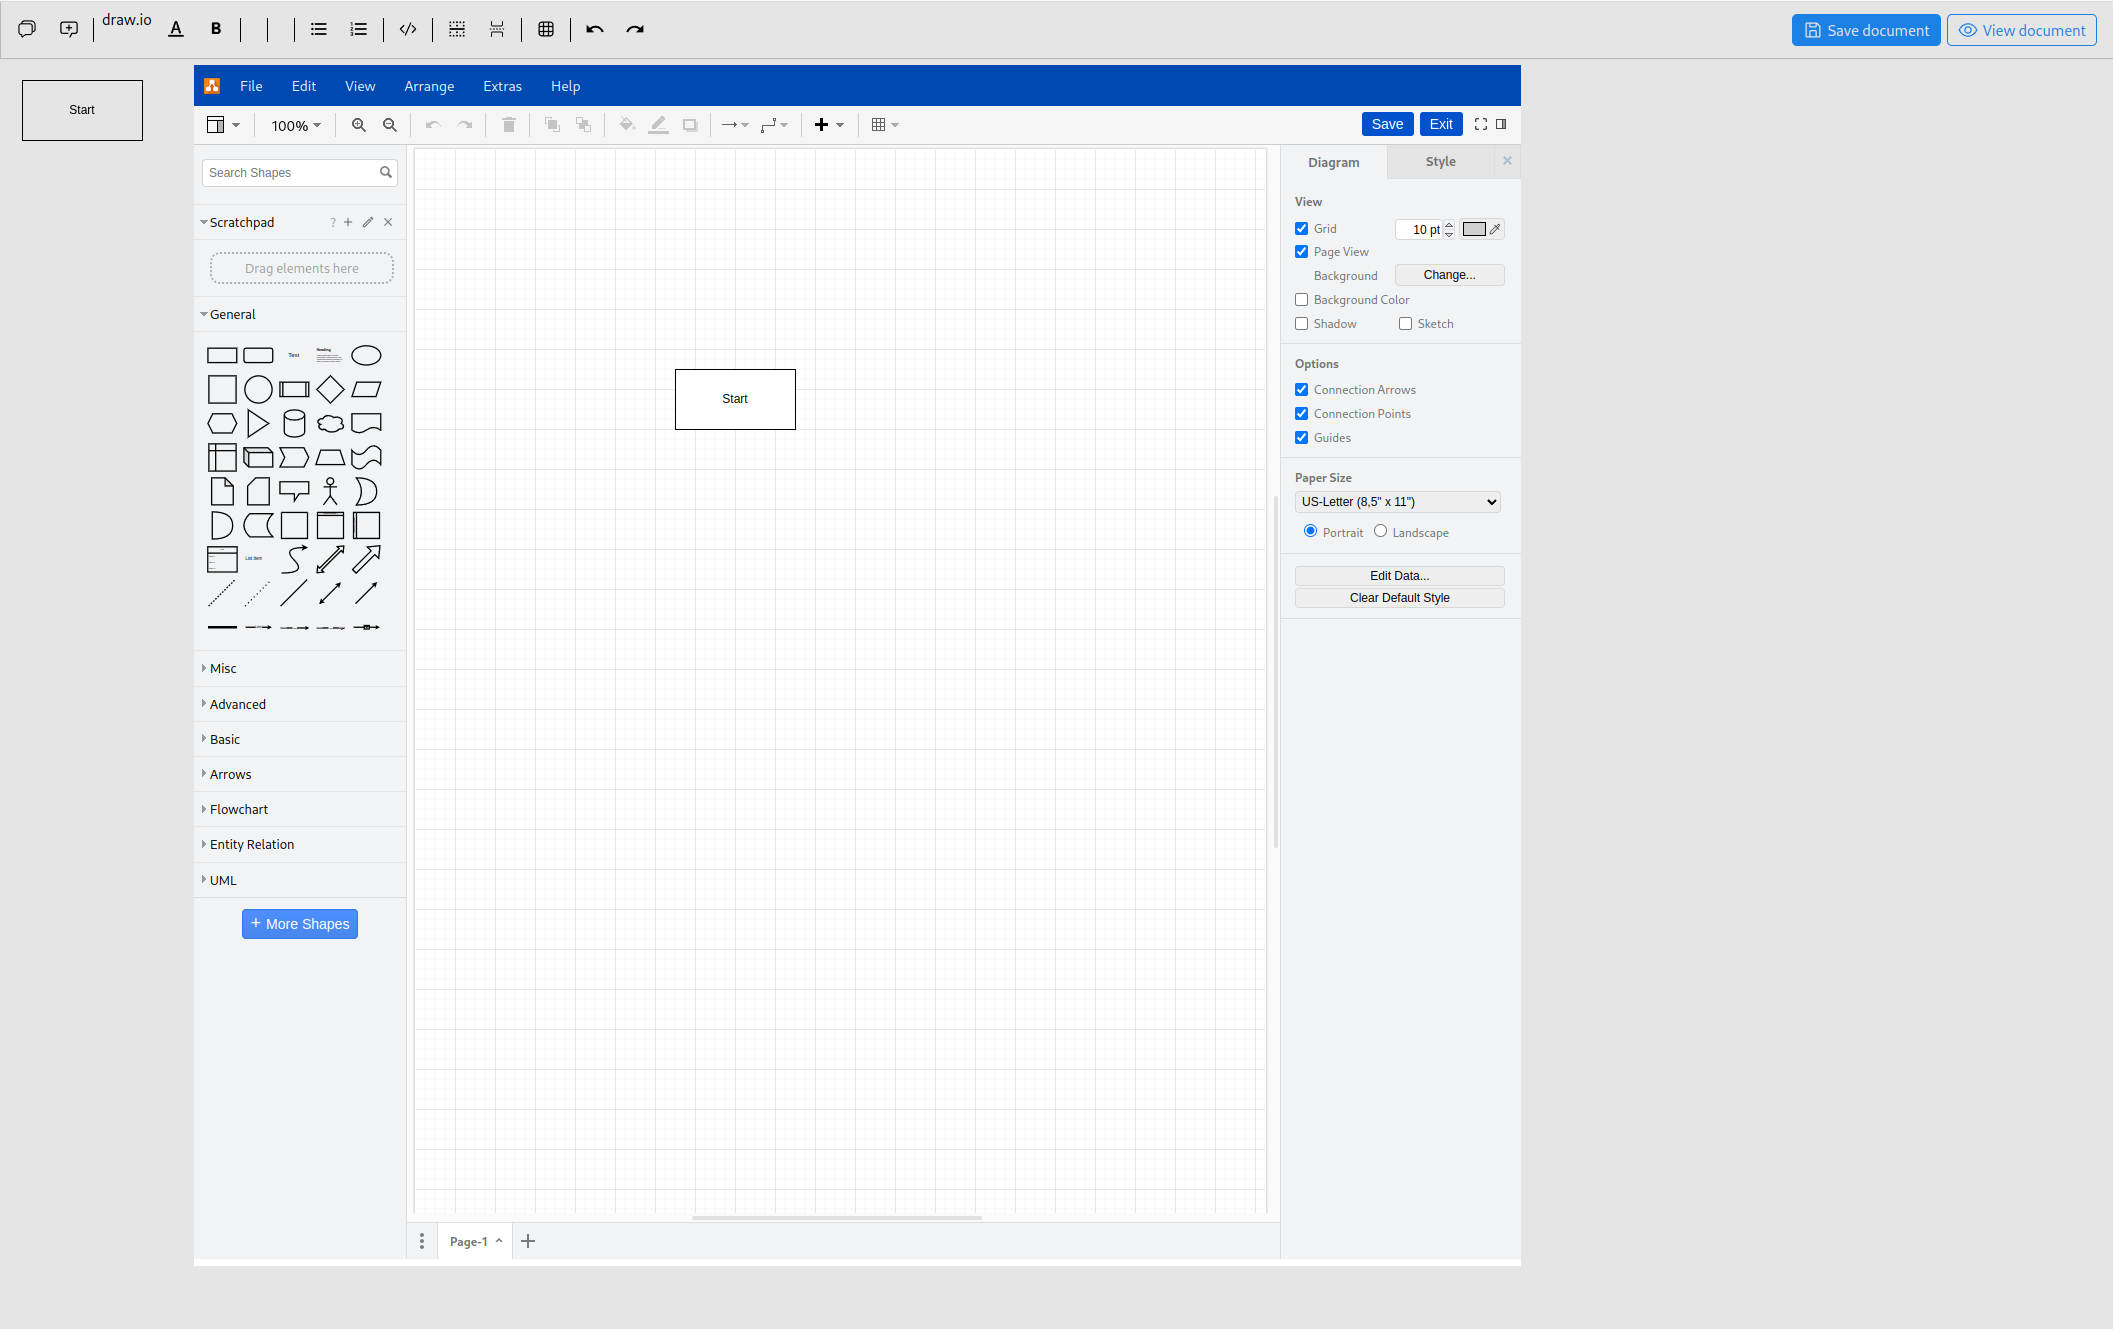Click the delete trash icon
The width and height of the screenshot is (2113, 1329).
(508, 125)
